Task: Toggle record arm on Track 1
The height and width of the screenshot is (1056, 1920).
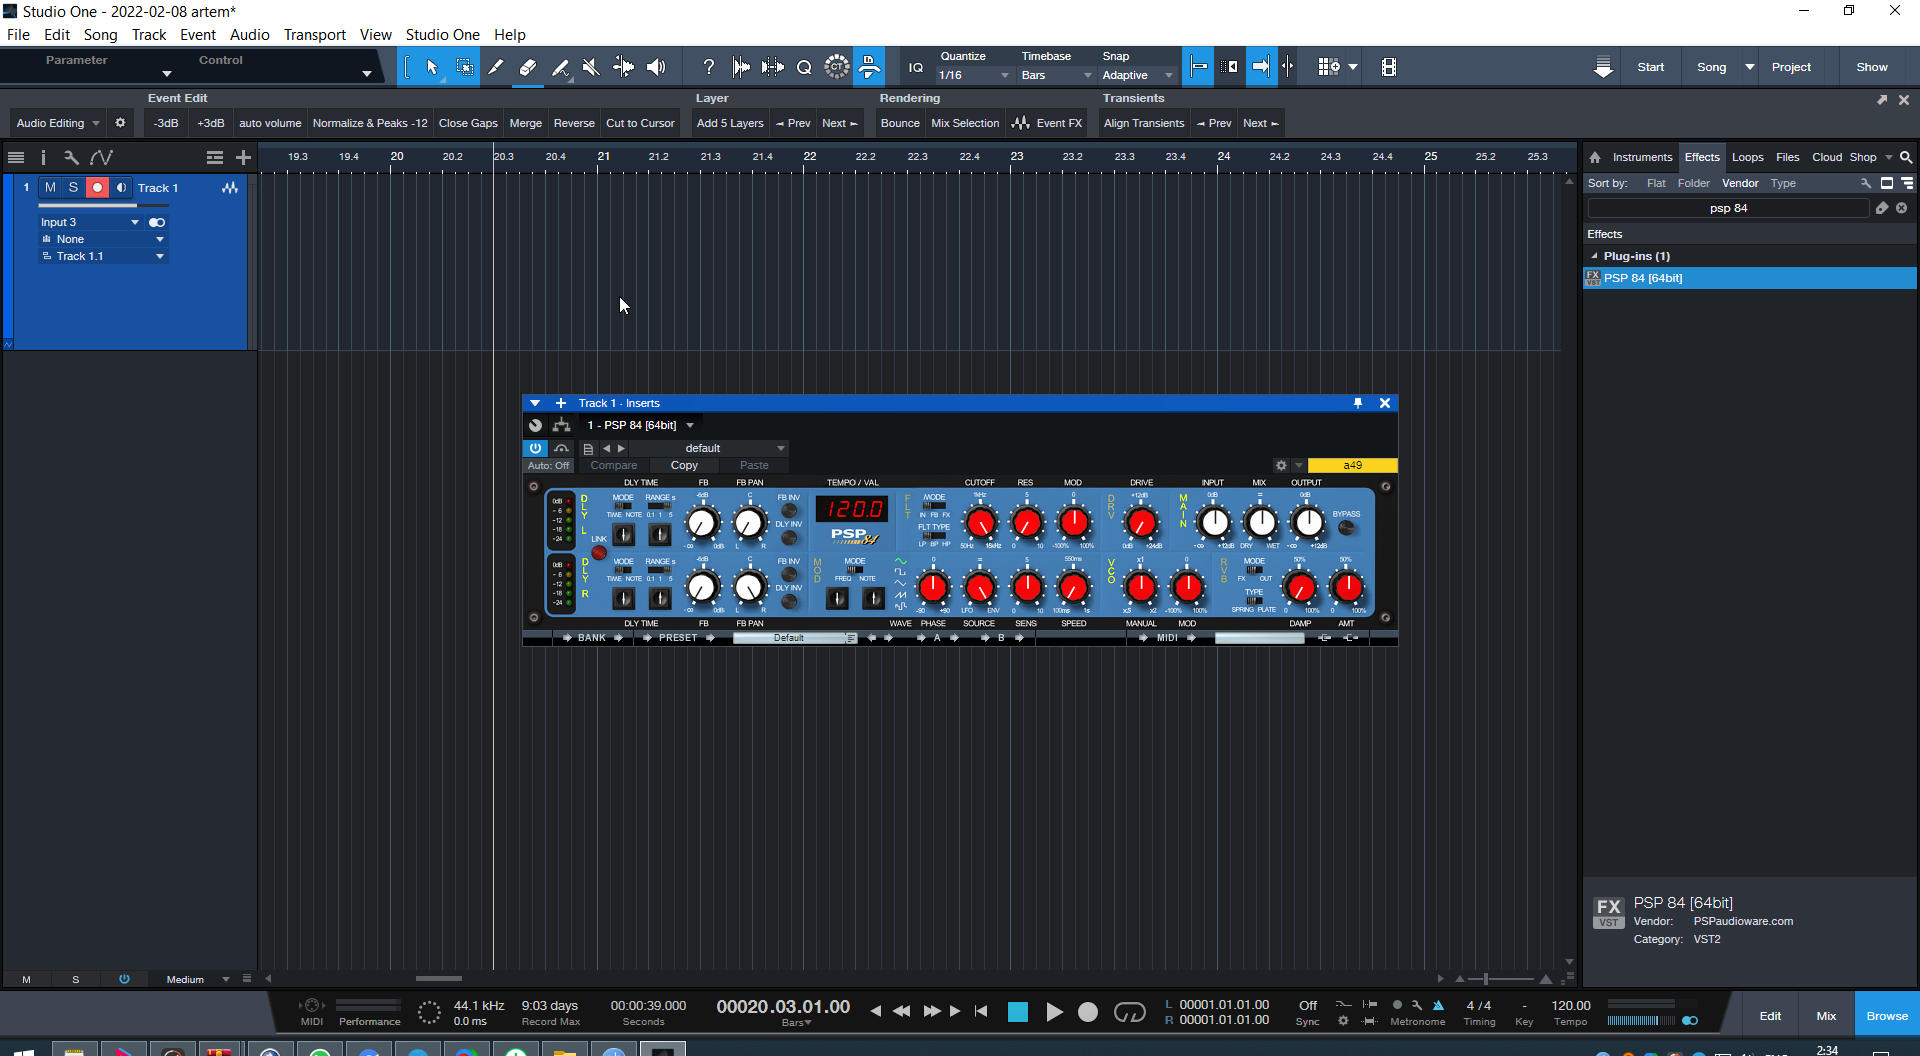Action: click(97, 187)
